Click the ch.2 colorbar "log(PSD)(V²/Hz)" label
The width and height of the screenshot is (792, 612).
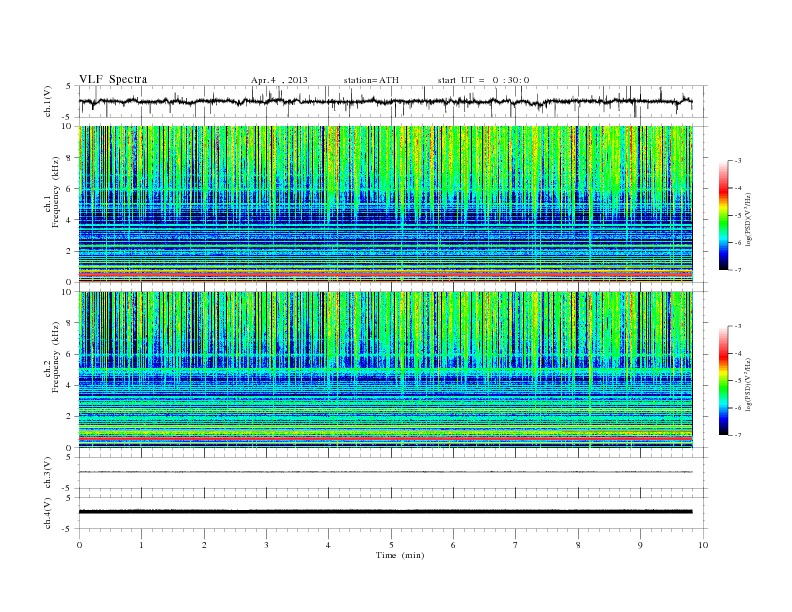(749, 385)
